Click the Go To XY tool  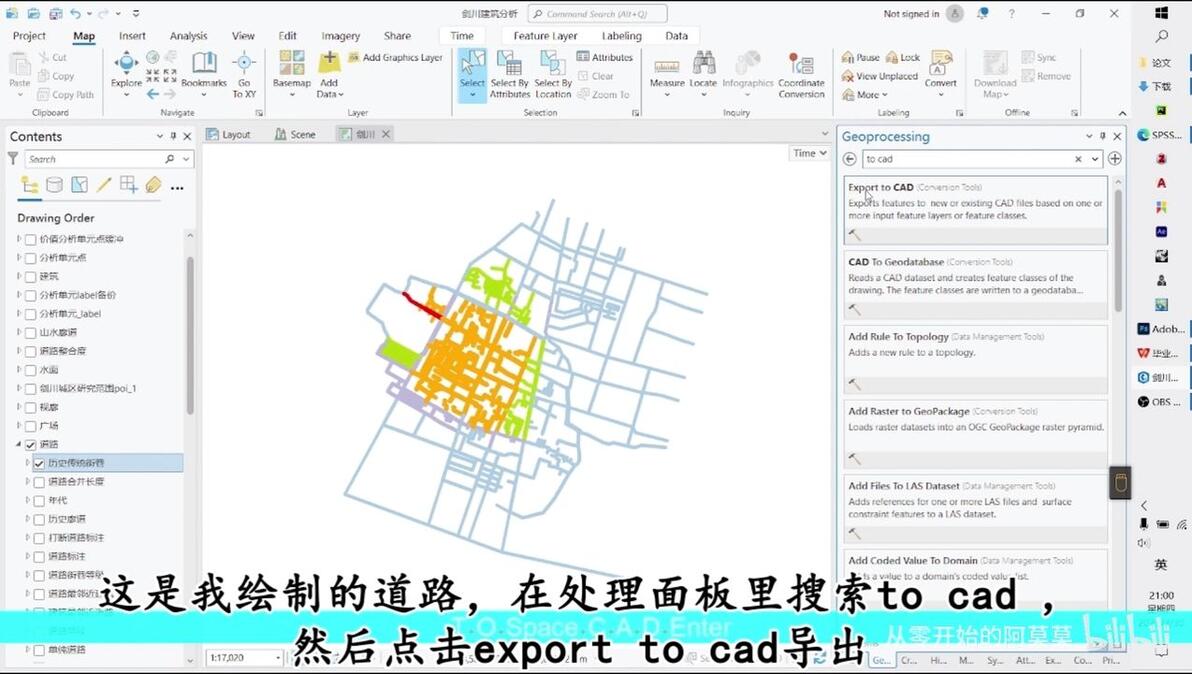coord(244,74)
